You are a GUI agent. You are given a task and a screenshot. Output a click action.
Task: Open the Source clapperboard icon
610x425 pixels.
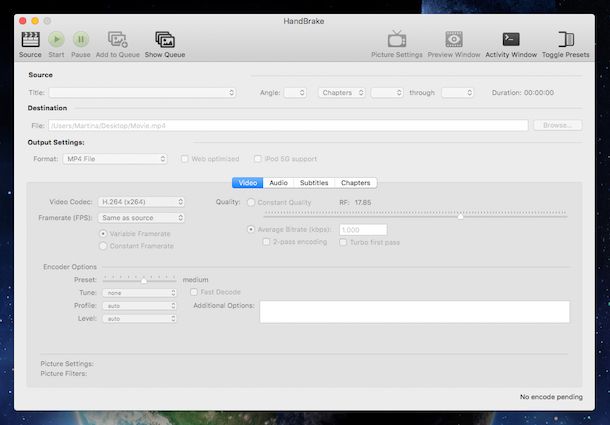coord(30,39)
